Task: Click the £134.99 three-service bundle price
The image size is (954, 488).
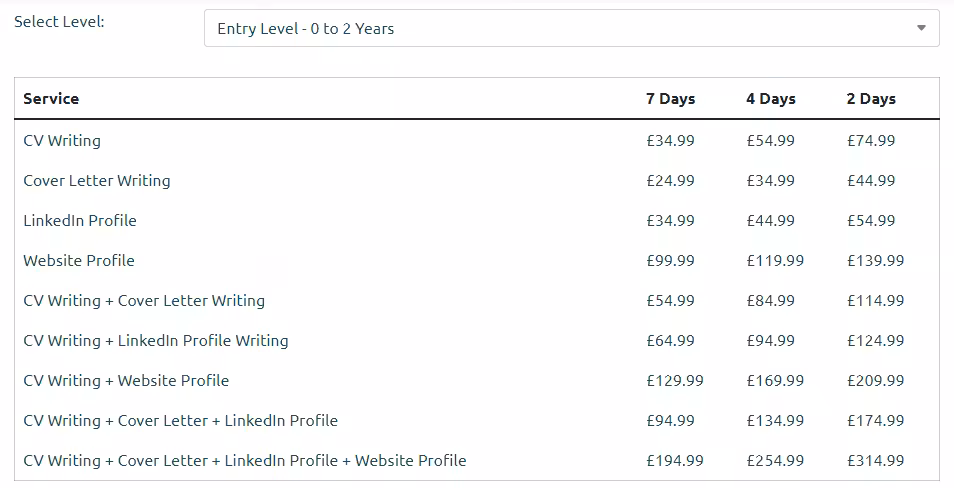Action: pyautogui.click(x=775, y=420)
